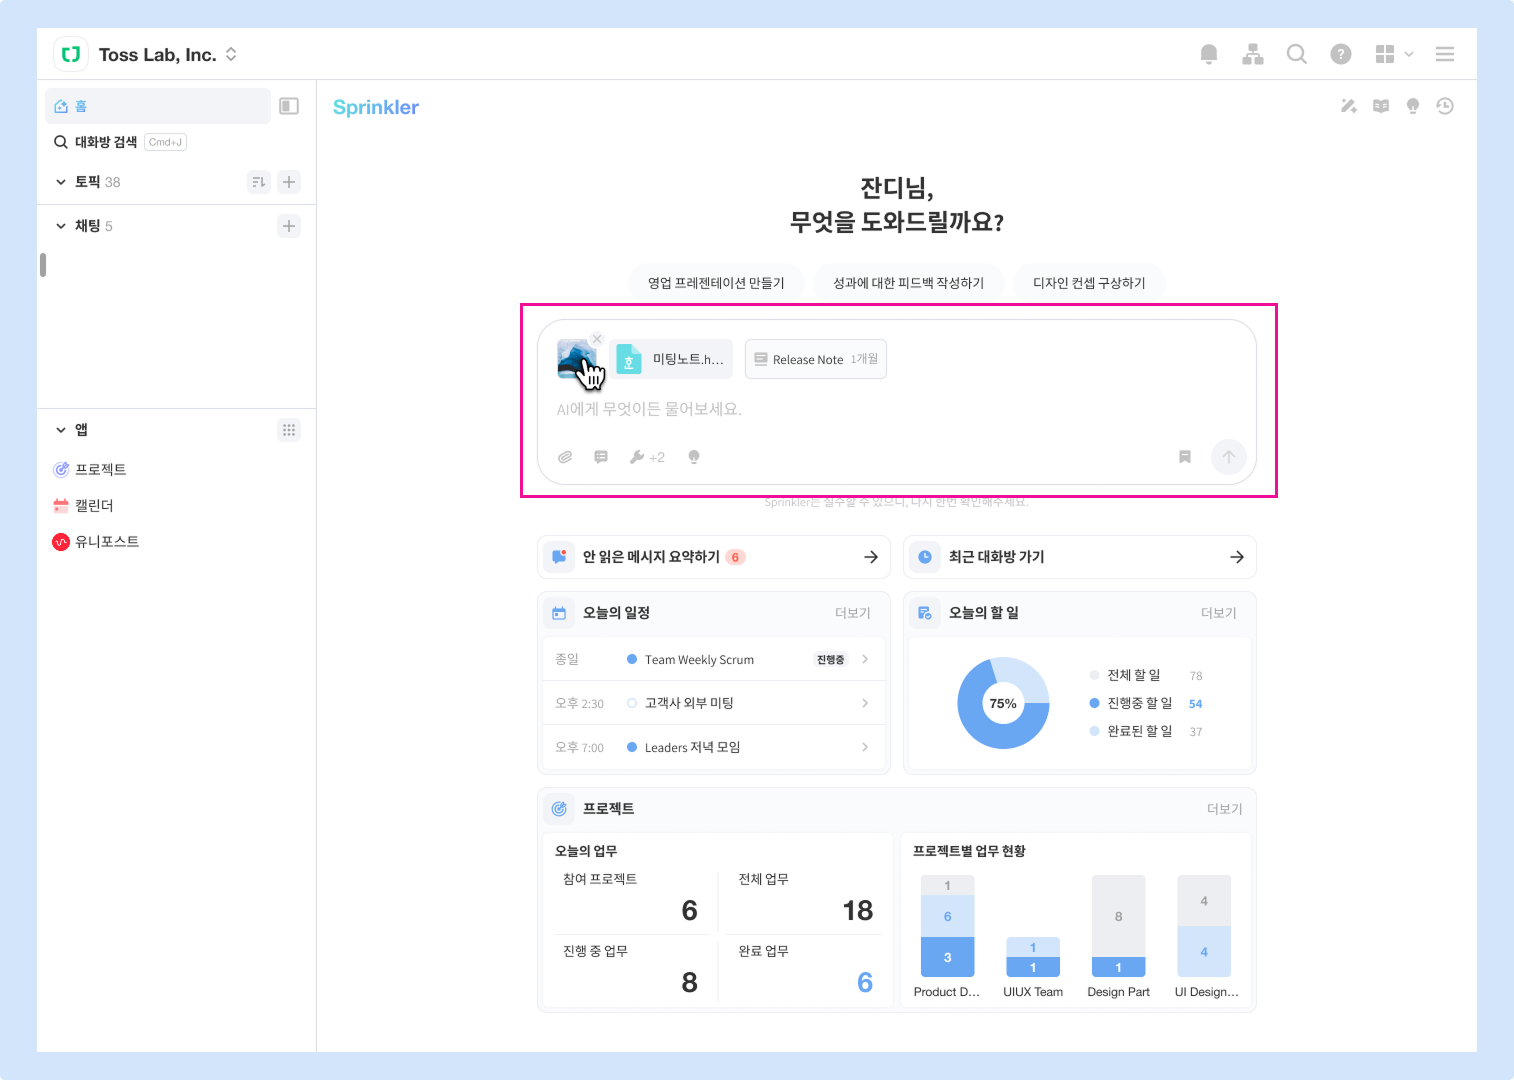
Task: Add a new 토픽 with plus button
Action: [289, 182]
